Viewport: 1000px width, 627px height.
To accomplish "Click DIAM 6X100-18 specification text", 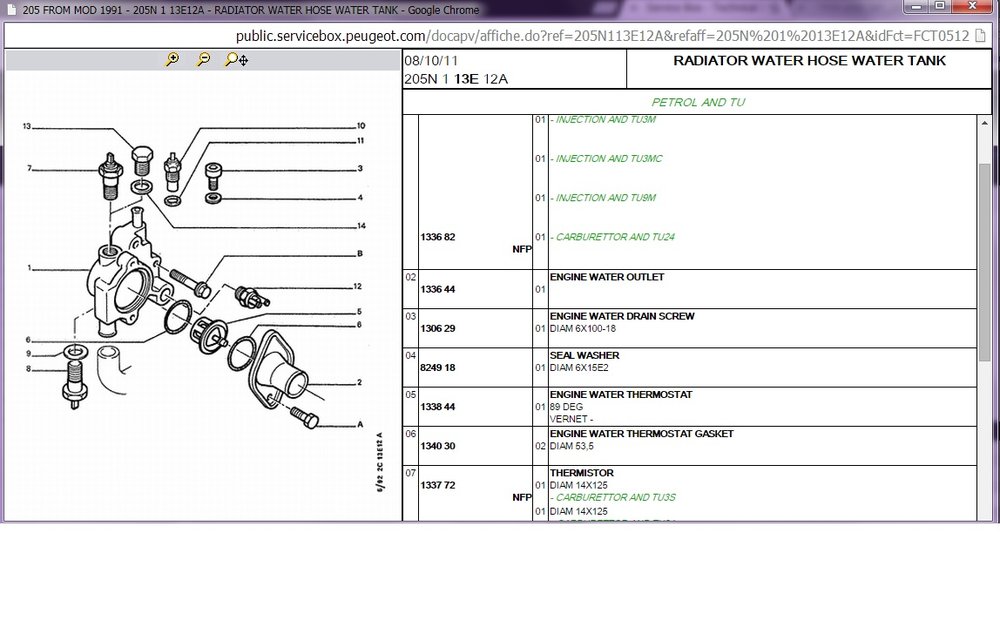I will tap(583, 328).
